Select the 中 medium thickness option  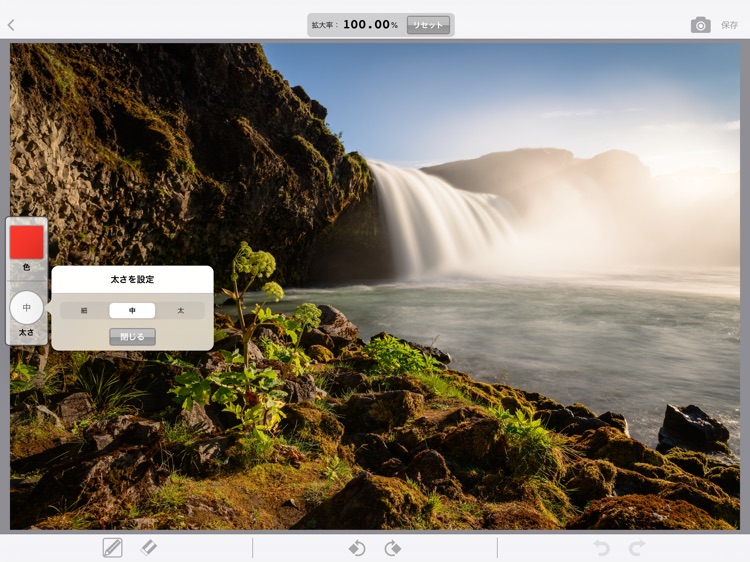pyautogui.click(x=132, y=310)
